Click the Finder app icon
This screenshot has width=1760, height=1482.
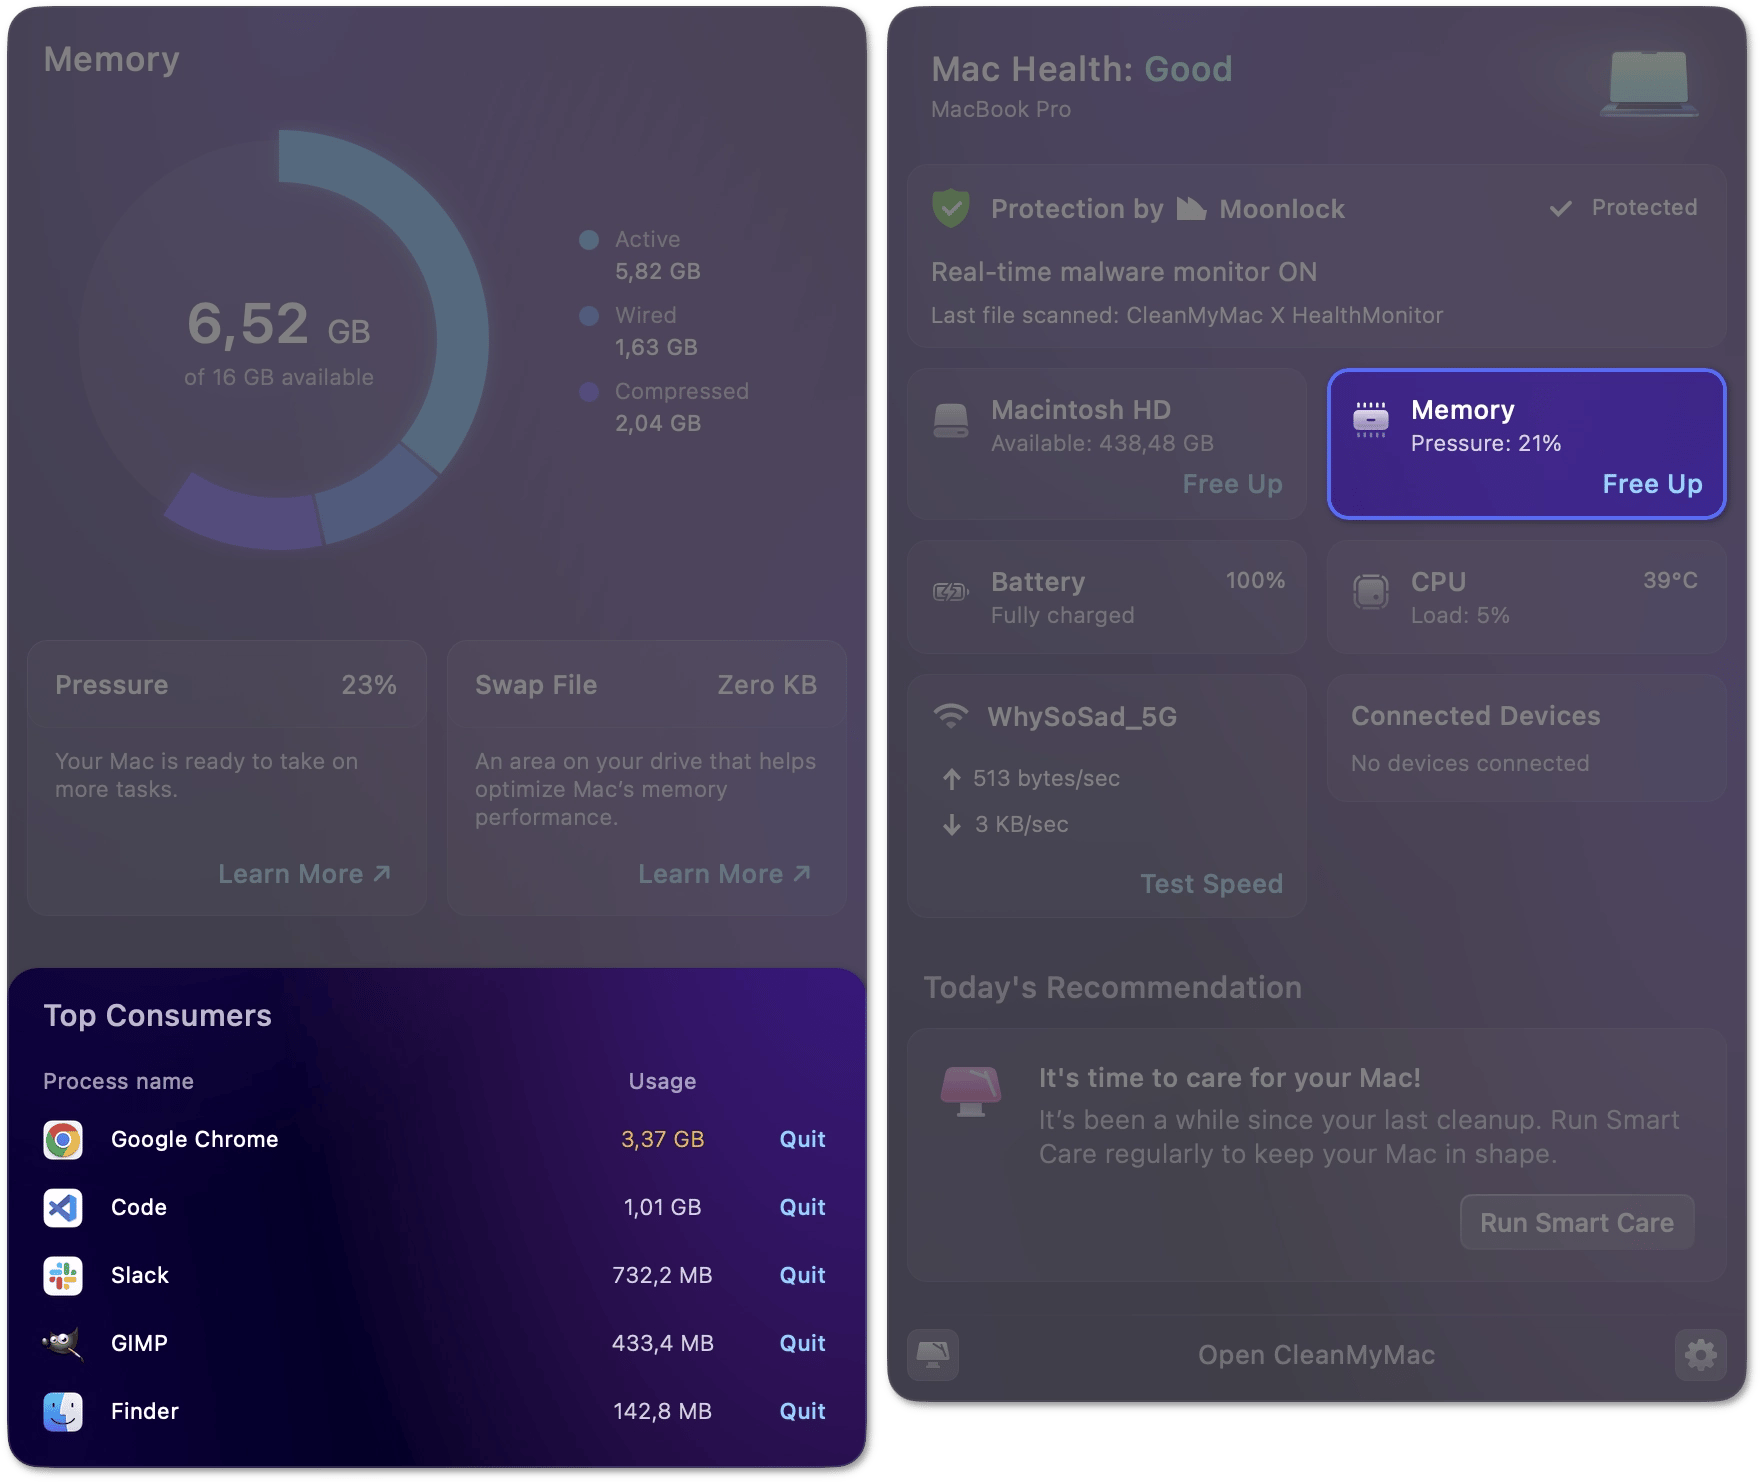63,1412
